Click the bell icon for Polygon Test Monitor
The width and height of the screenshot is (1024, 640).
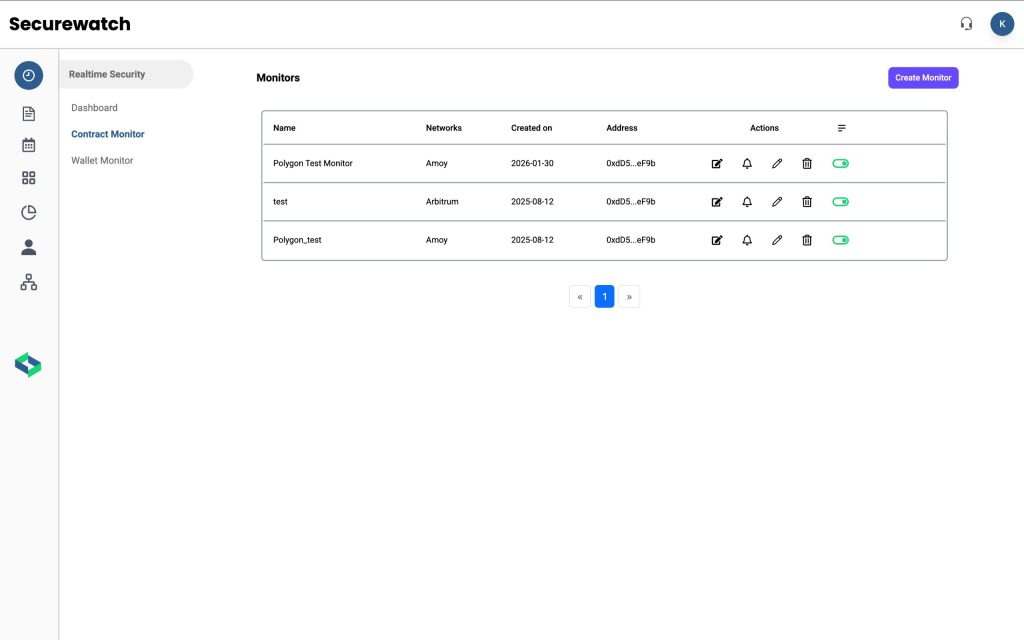click(747, 164)
